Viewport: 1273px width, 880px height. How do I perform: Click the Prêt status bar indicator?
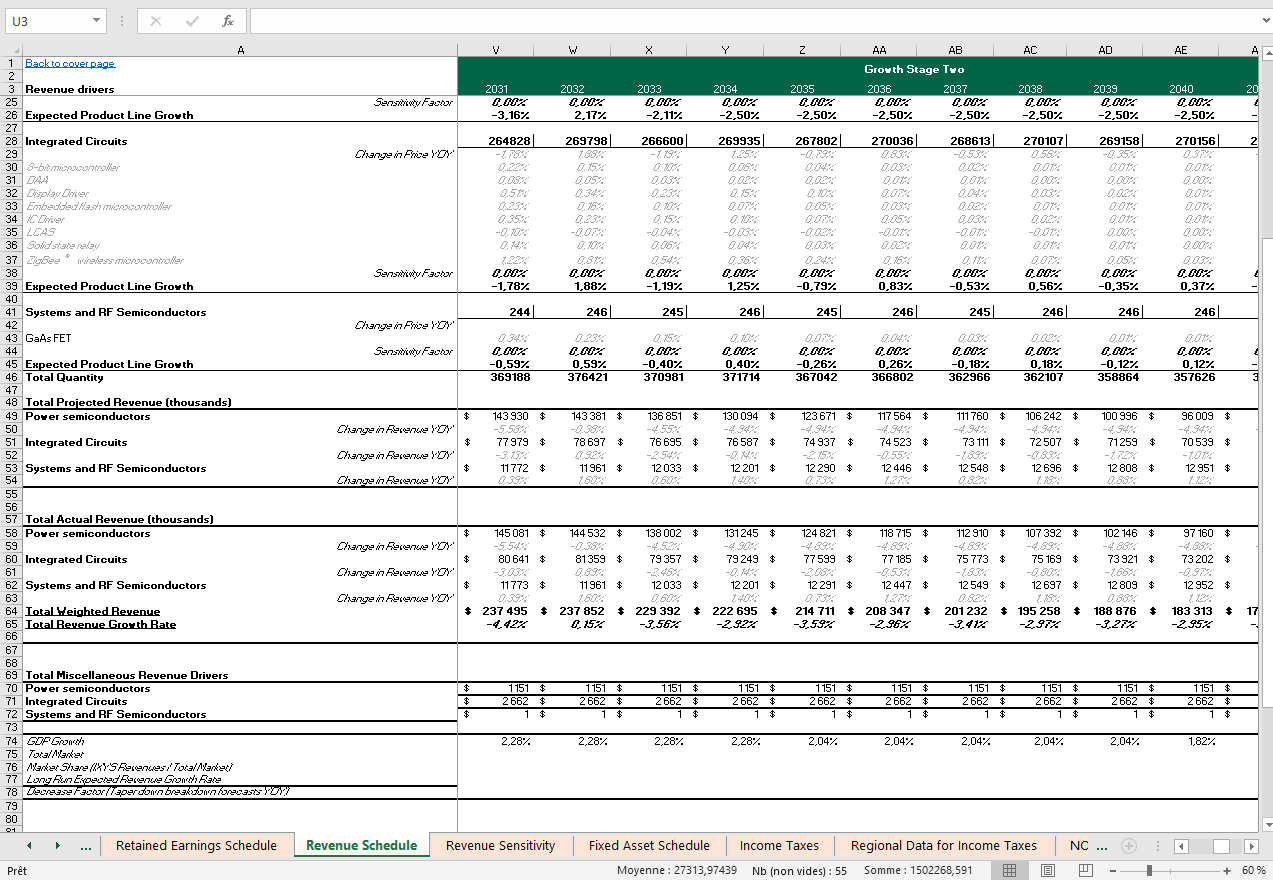17,871
